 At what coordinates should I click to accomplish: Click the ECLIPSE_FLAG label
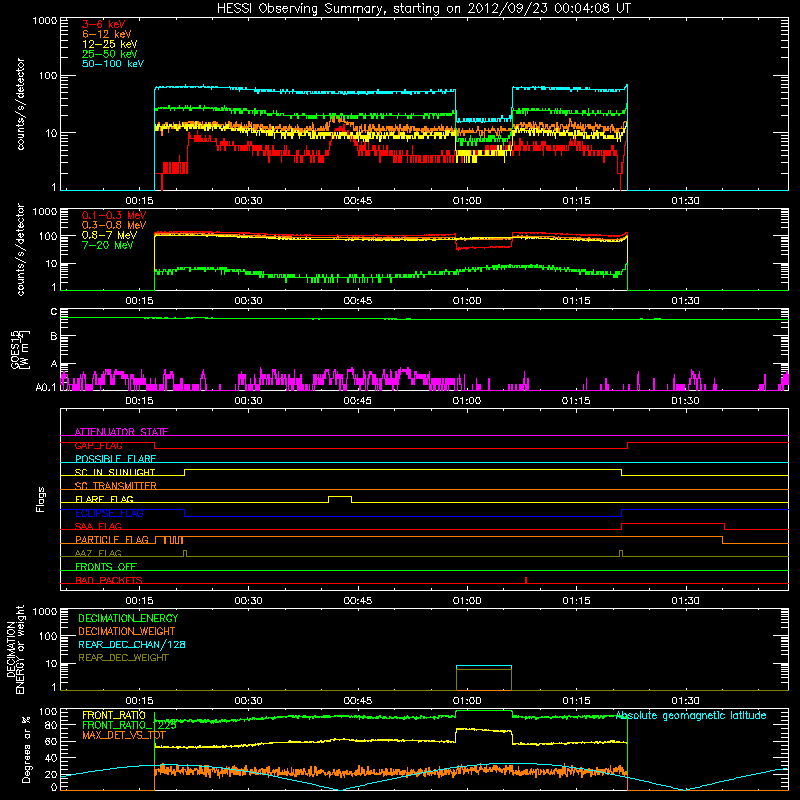coord(109,513)
